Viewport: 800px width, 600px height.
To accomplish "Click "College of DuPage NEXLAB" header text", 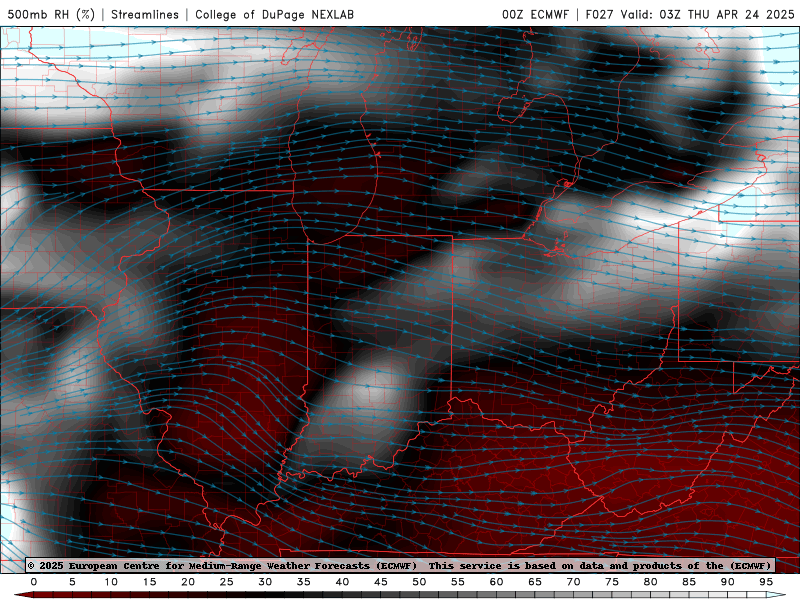I will pyautogui.click(x=274, y=14).
